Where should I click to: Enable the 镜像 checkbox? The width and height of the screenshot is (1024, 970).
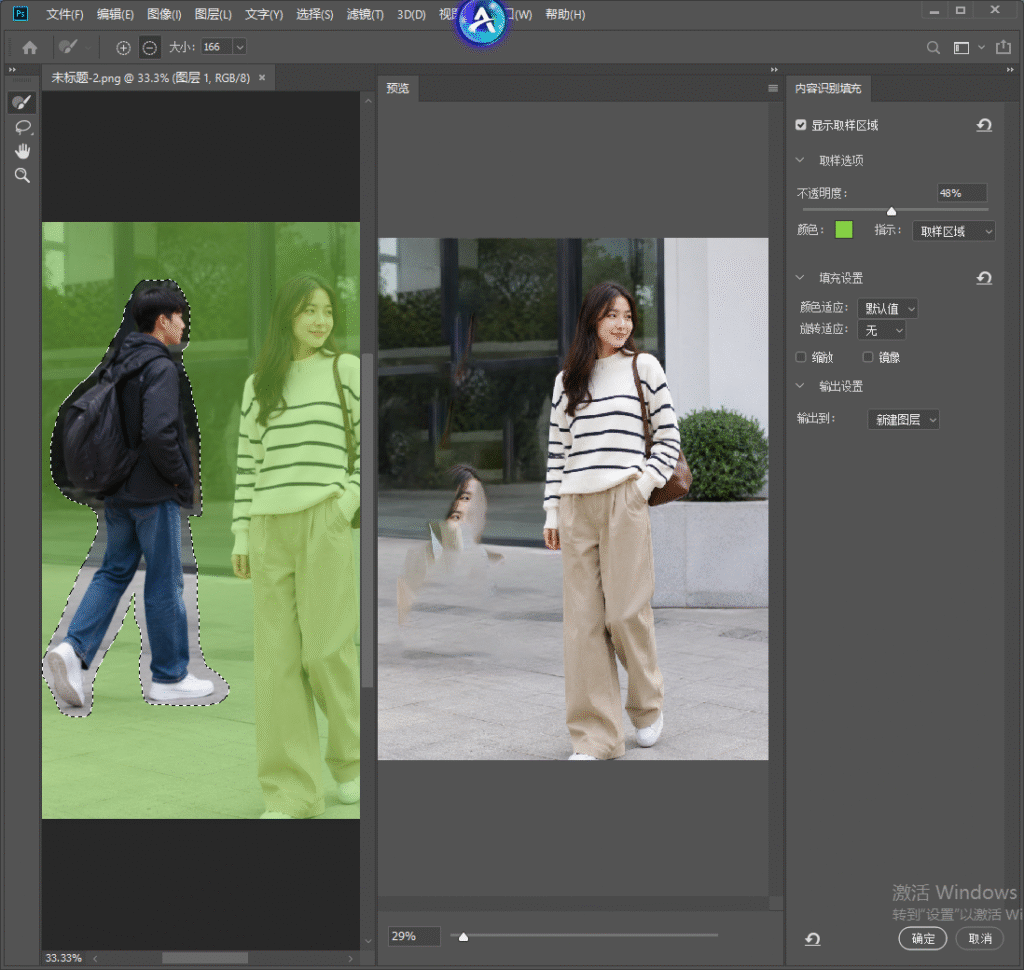tap(867, 357)
